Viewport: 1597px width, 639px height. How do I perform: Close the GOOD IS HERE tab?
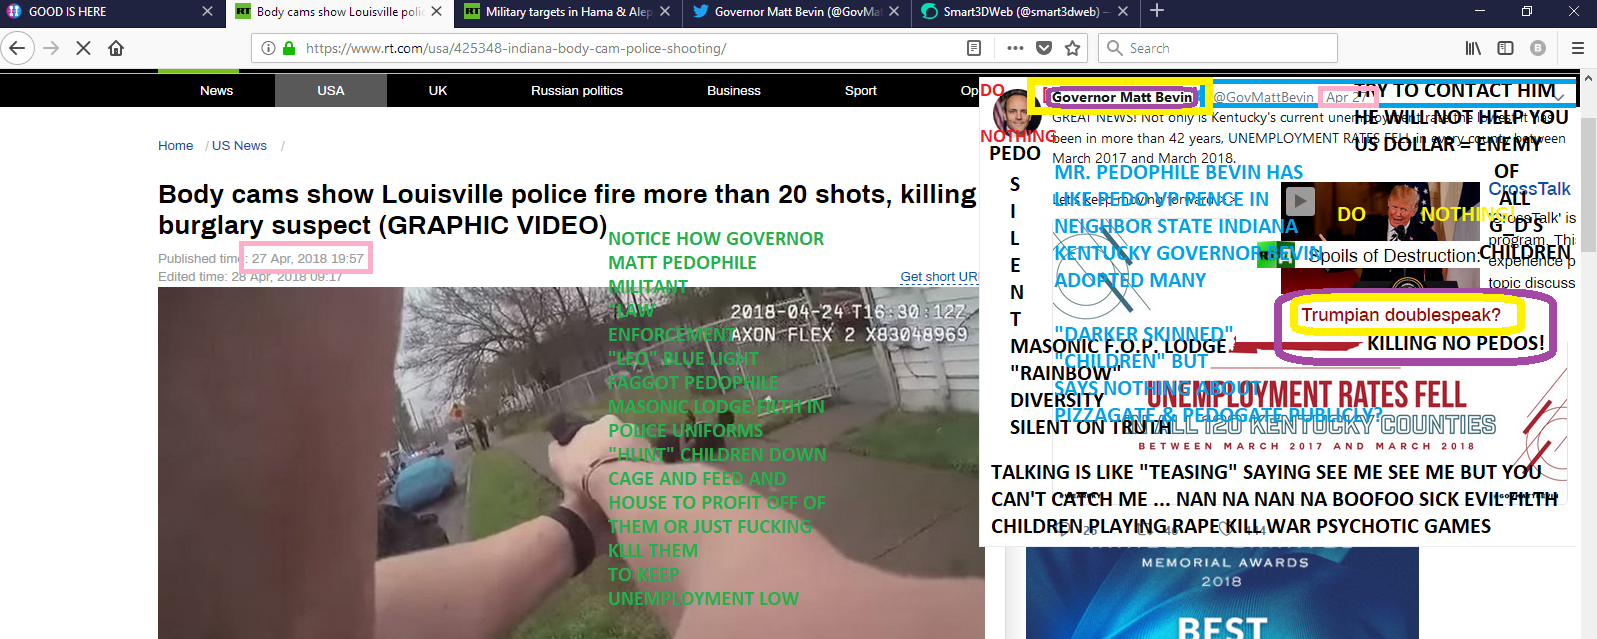[x=207, y=11]
